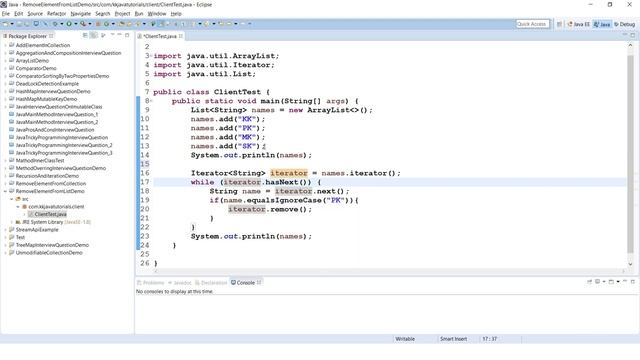This screenshot has height=360, width=640.
Task: Collapse the src folder
Action: [x=11, y=199]
